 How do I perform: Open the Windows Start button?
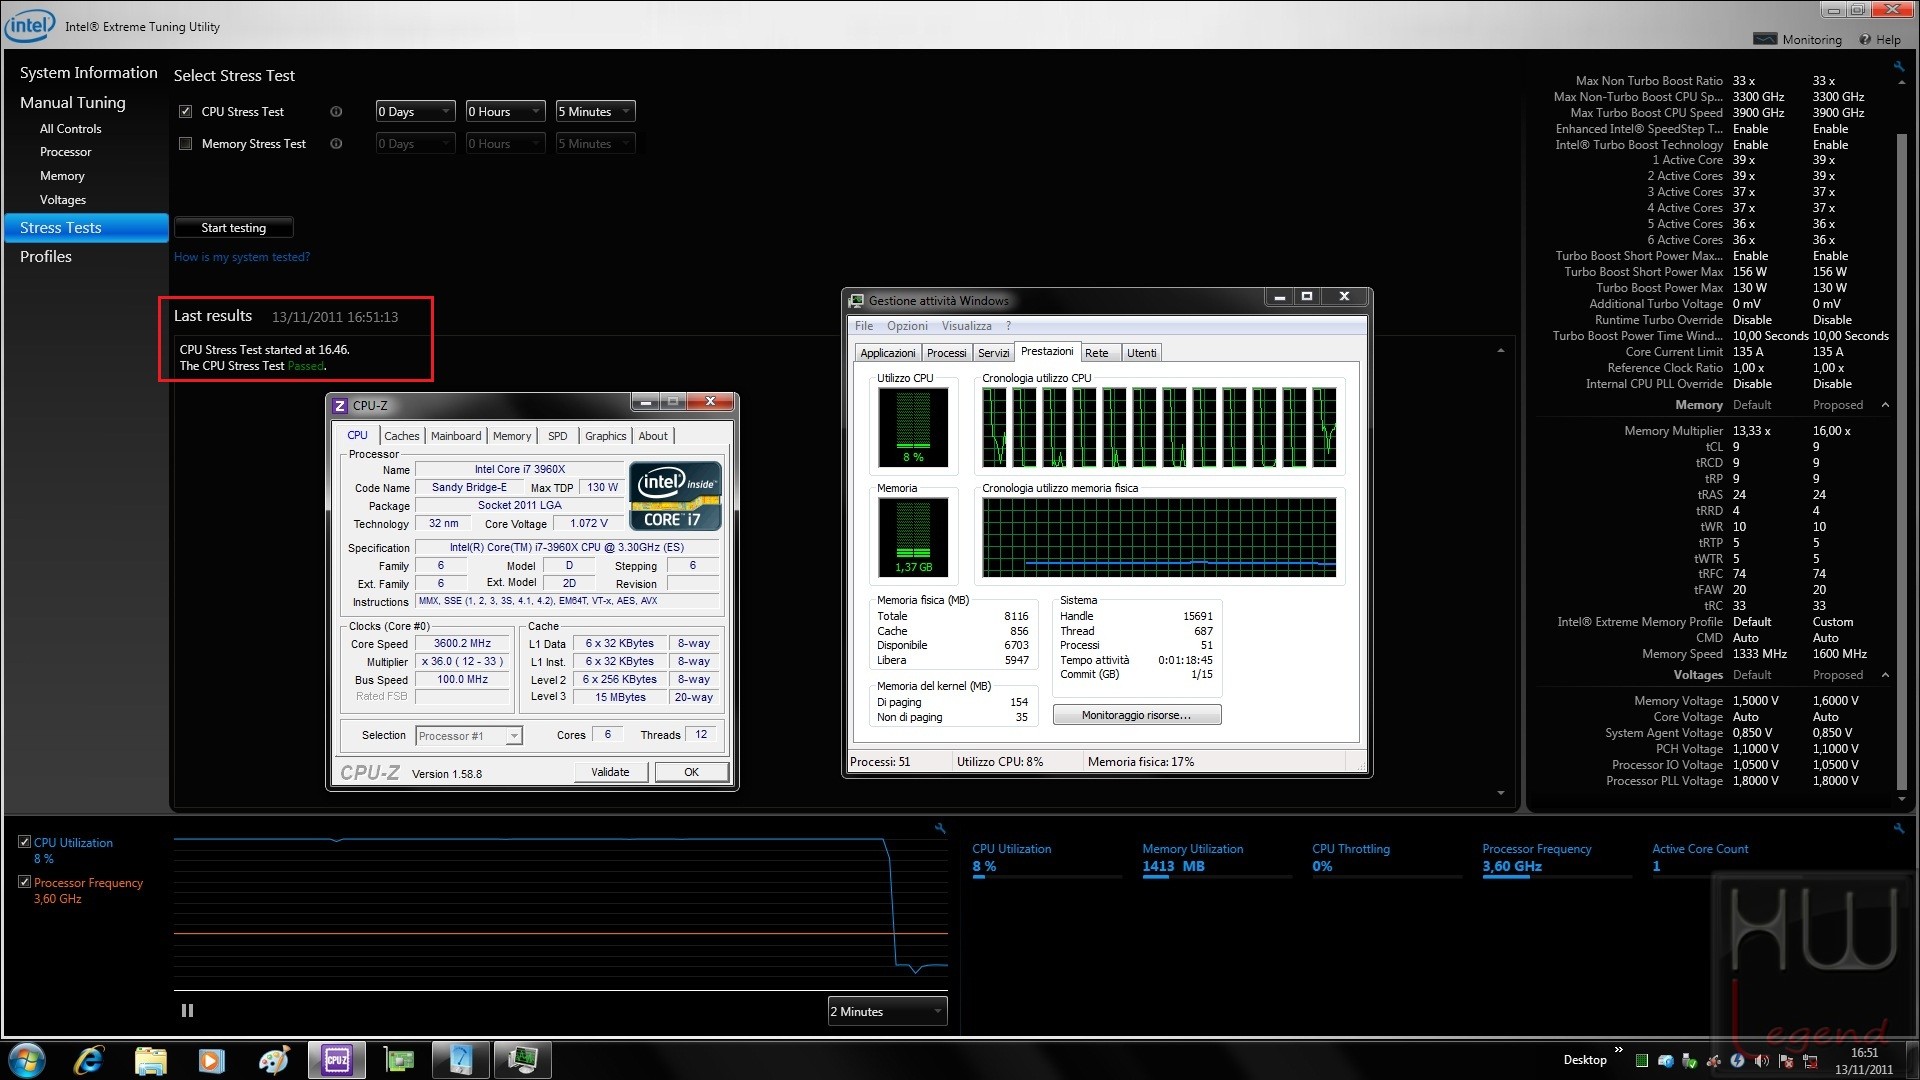coord(26,1060)
